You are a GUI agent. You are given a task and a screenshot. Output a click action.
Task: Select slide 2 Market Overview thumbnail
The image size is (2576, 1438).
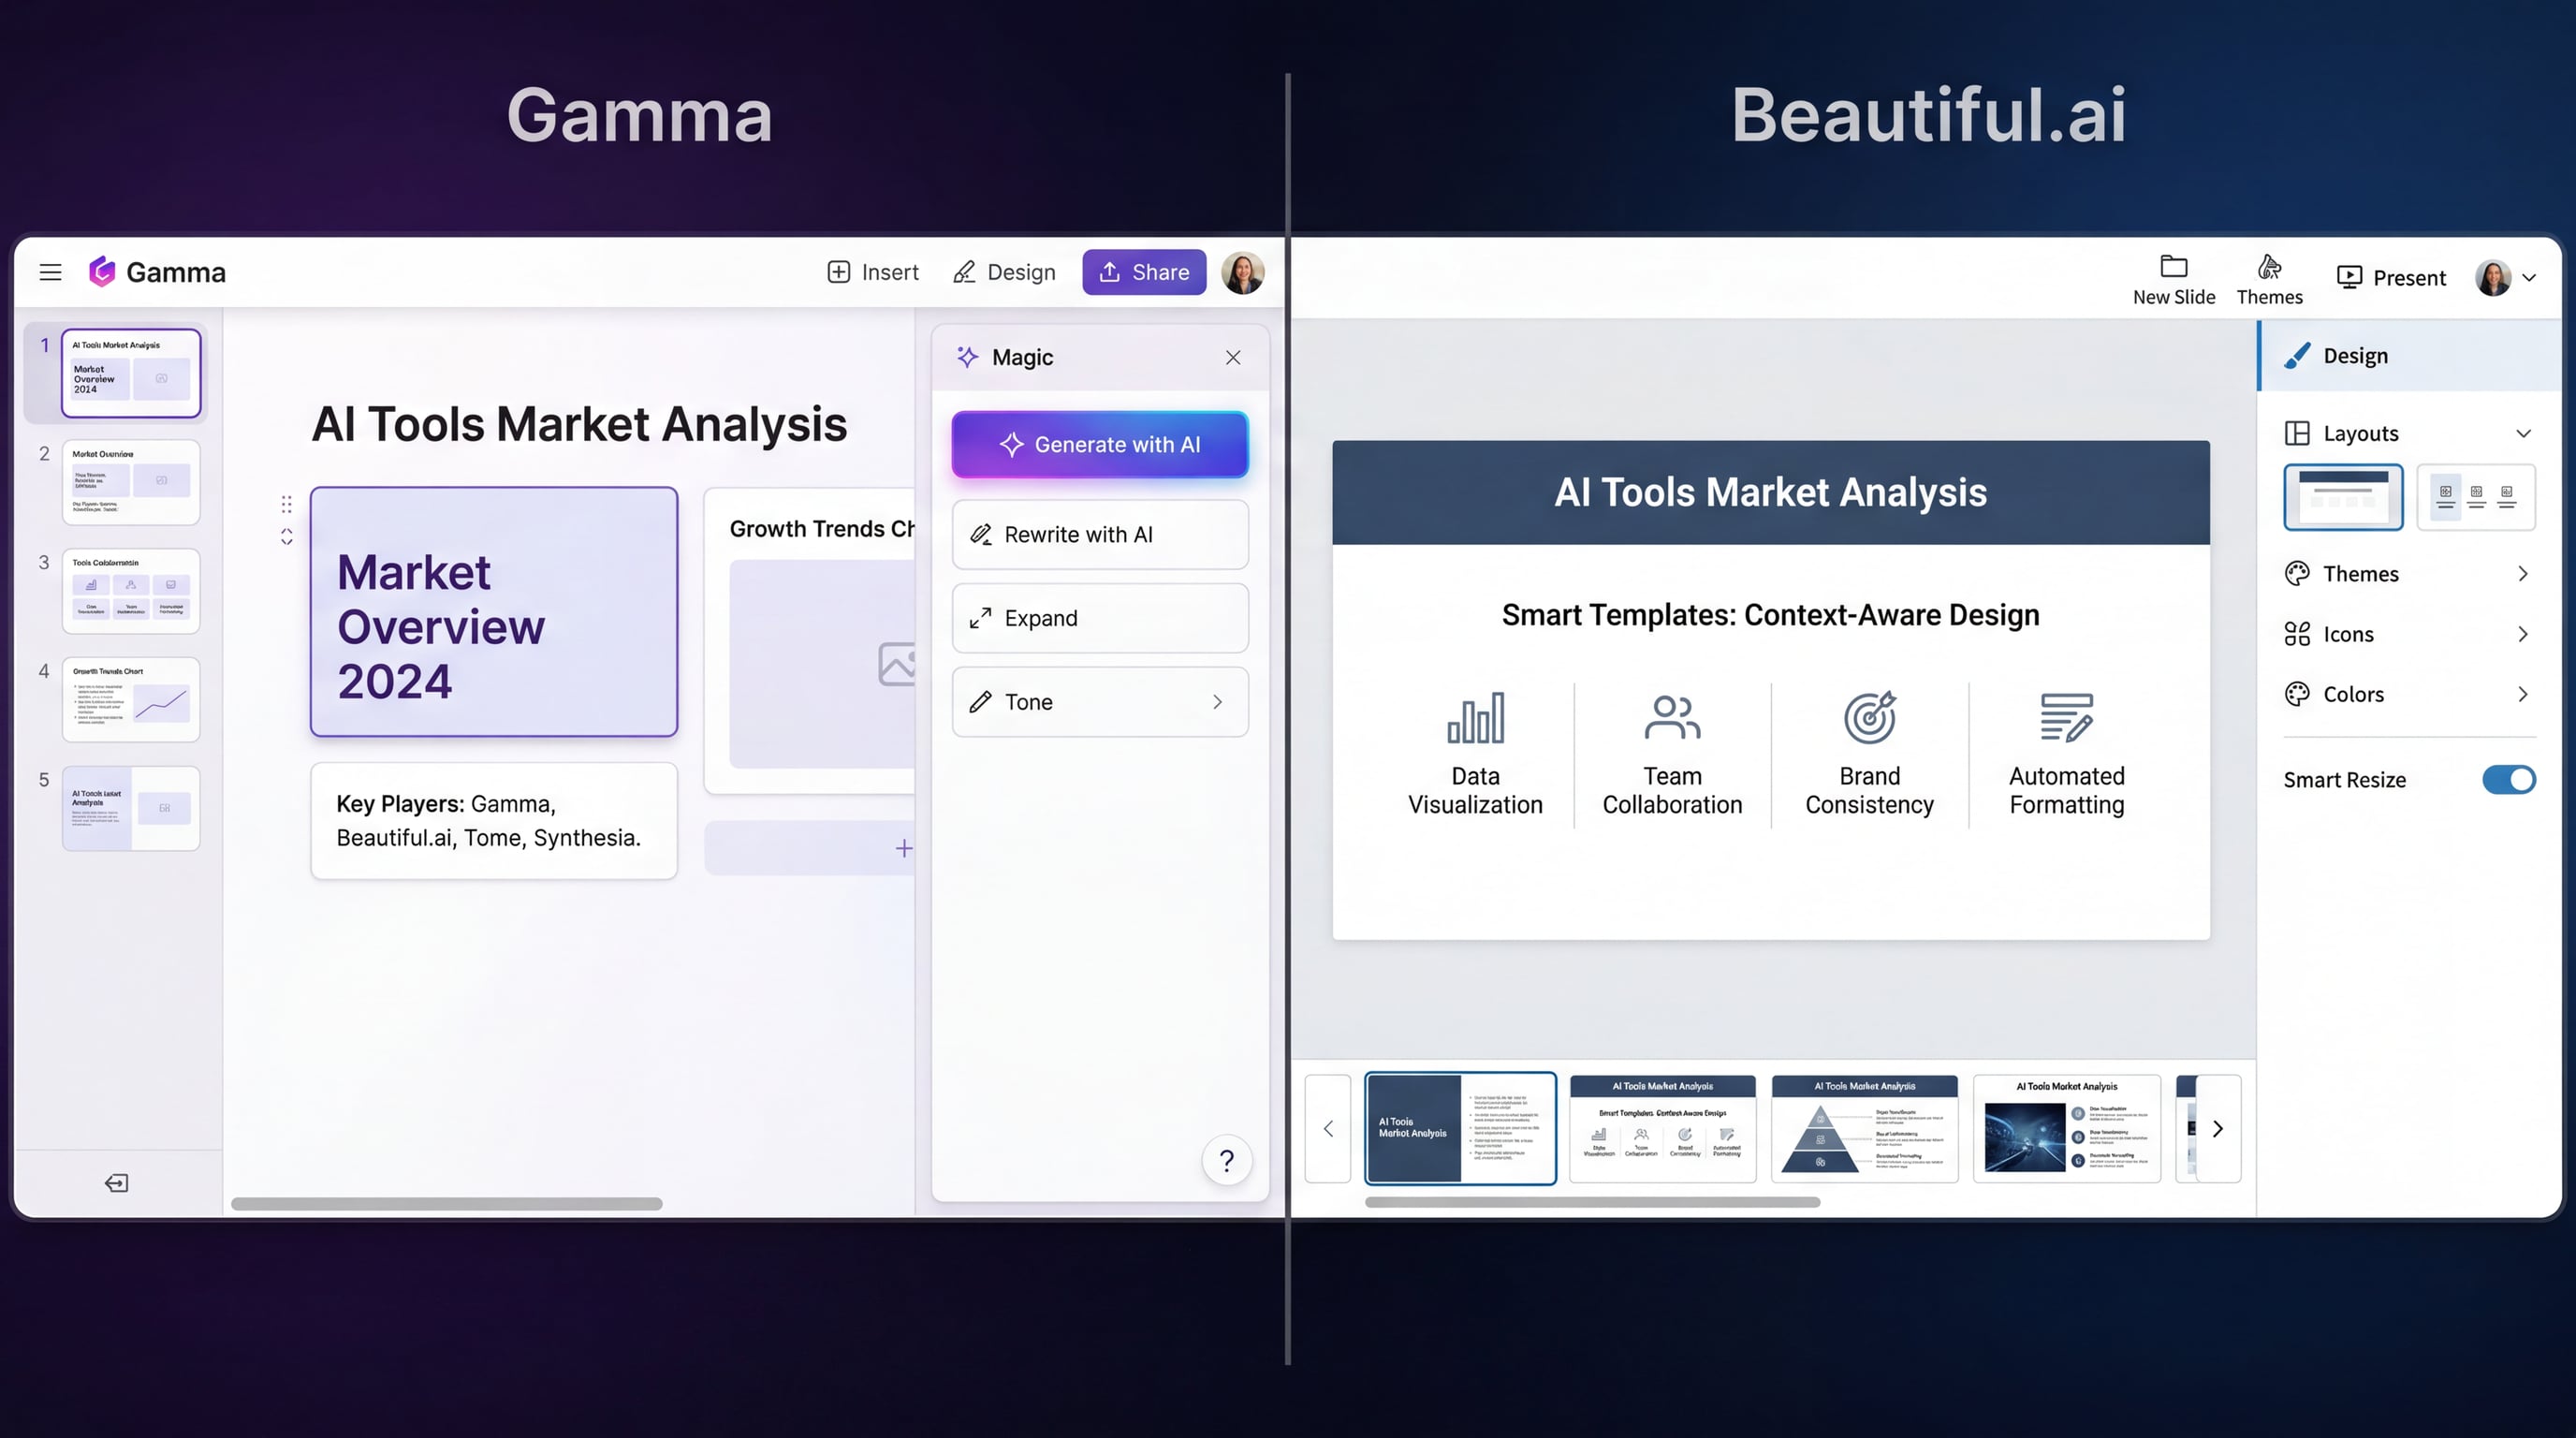(x=131, y=482)
